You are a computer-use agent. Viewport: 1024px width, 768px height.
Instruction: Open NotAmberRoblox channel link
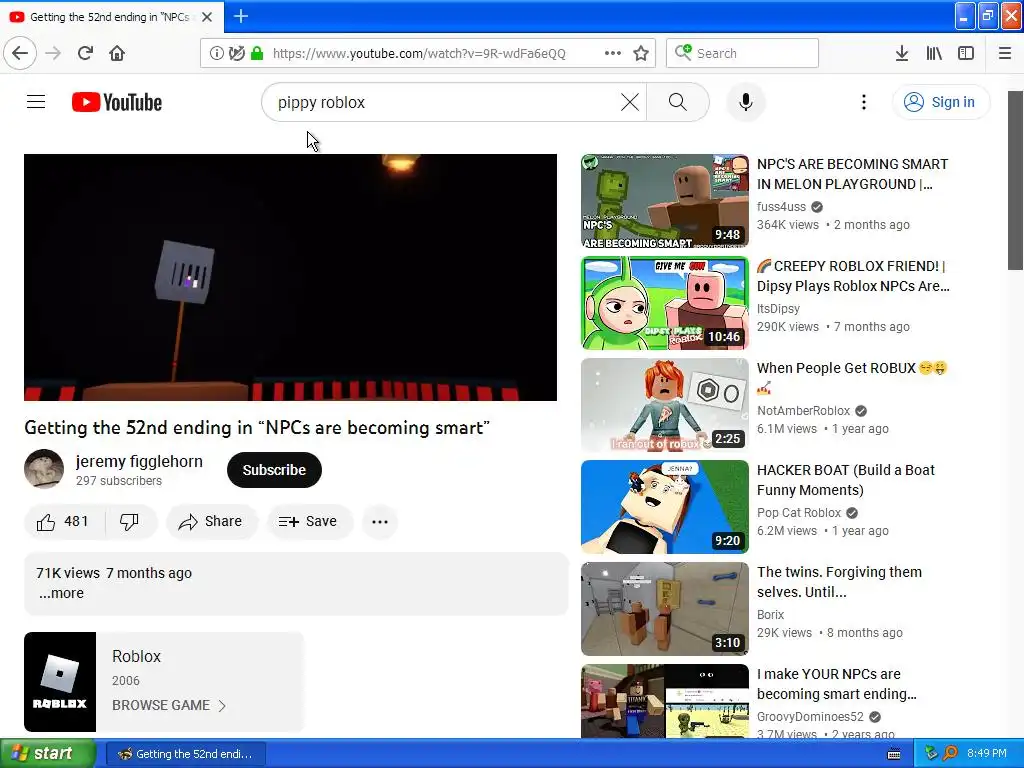[804, 410]
